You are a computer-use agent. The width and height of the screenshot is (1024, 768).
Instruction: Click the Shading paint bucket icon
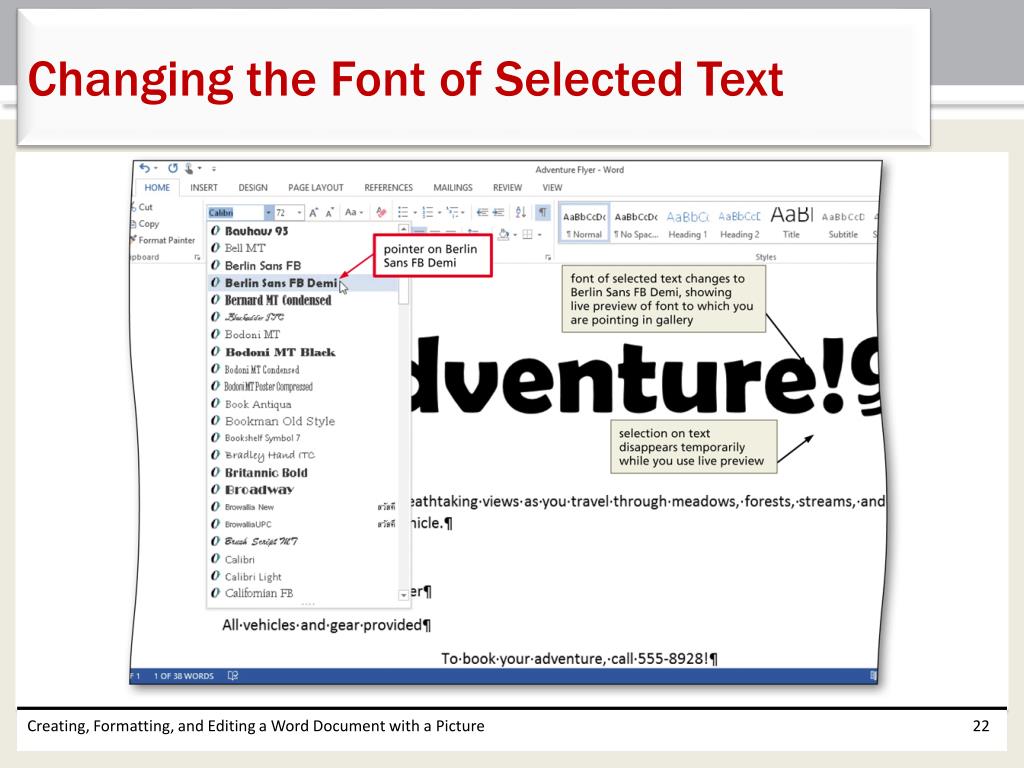[x=504, y=234]
